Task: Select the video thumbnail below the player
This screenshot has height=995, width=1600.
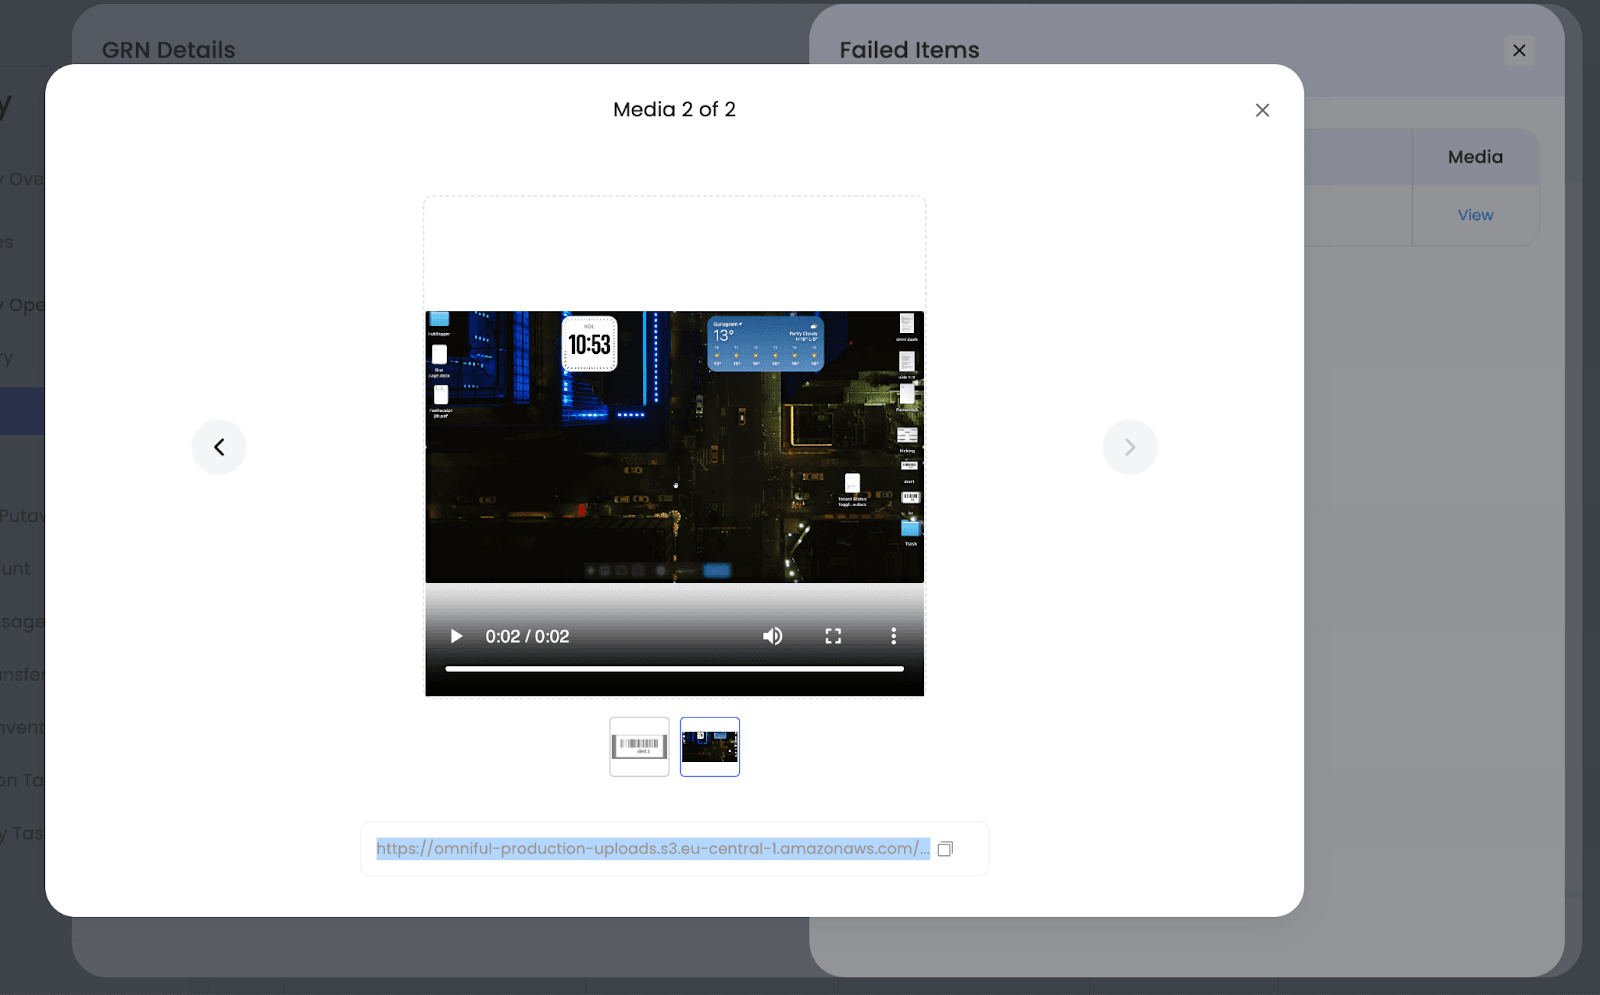Action: (x=710, y=746)
